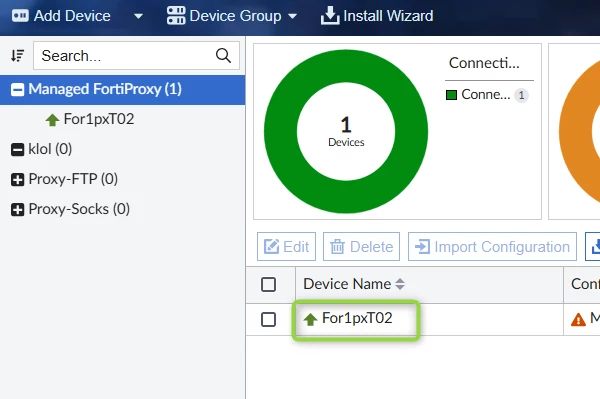600x399 pixels.
Task: Click the green Connected legend swatch
Action: (452, 95)
